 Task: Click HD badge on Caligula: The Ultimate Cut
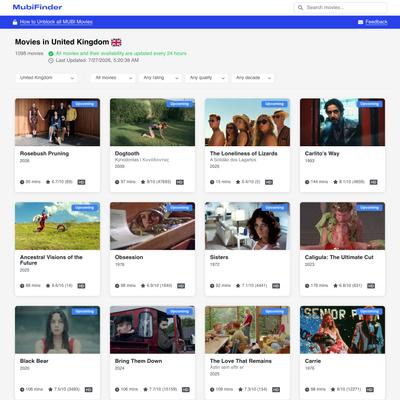[x=371, y=286]
